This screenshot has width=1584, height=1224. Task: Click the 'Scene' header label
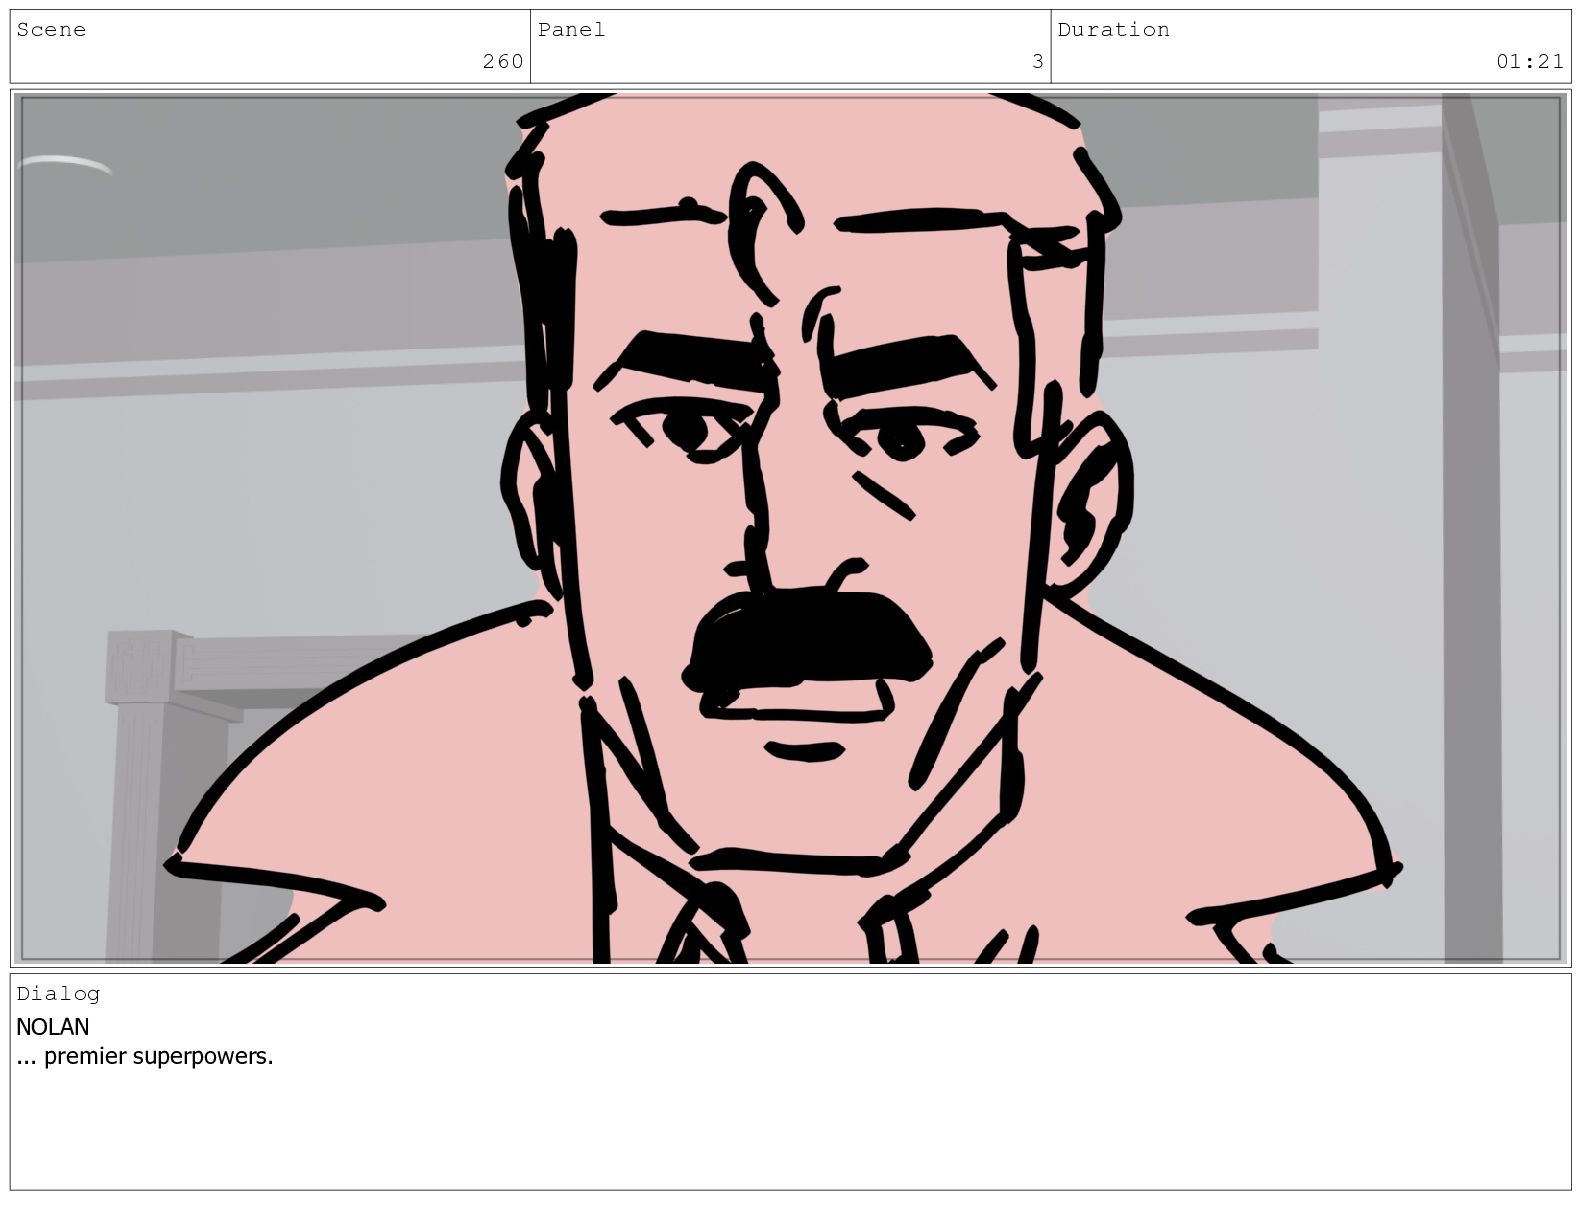pos(51,30)
